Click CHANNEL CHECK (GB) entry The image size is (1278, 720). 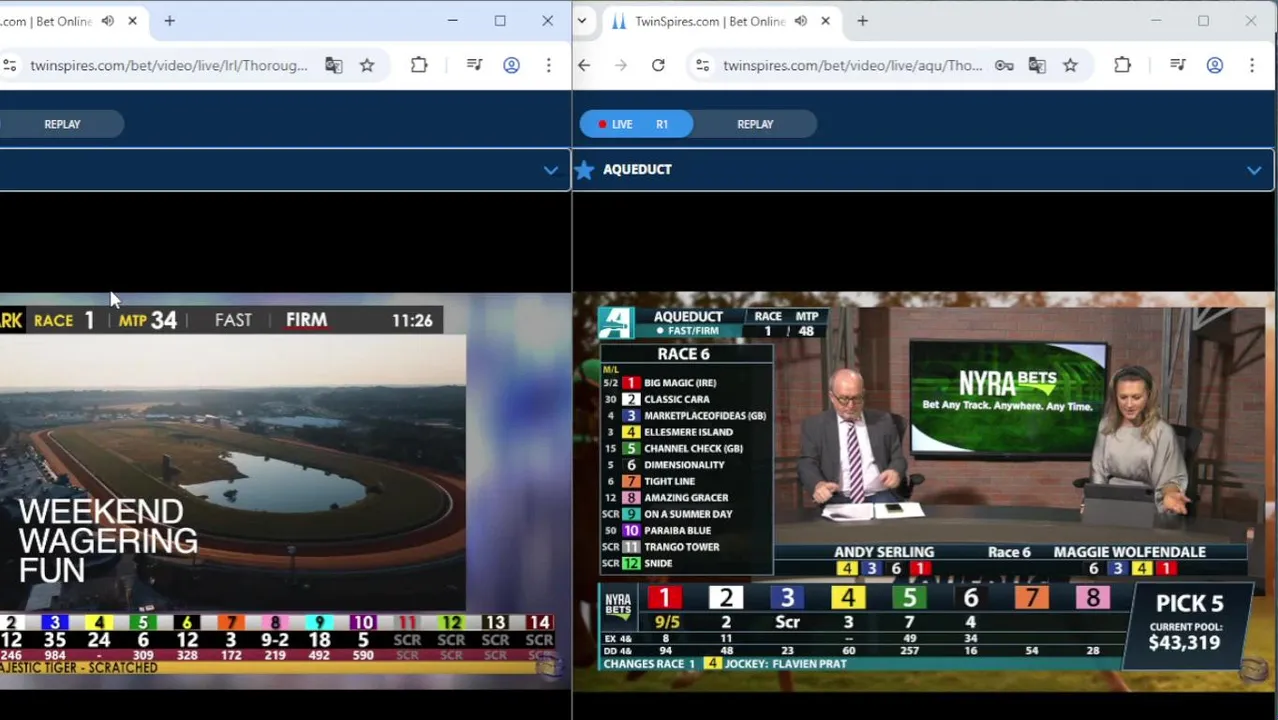[693, 448]
